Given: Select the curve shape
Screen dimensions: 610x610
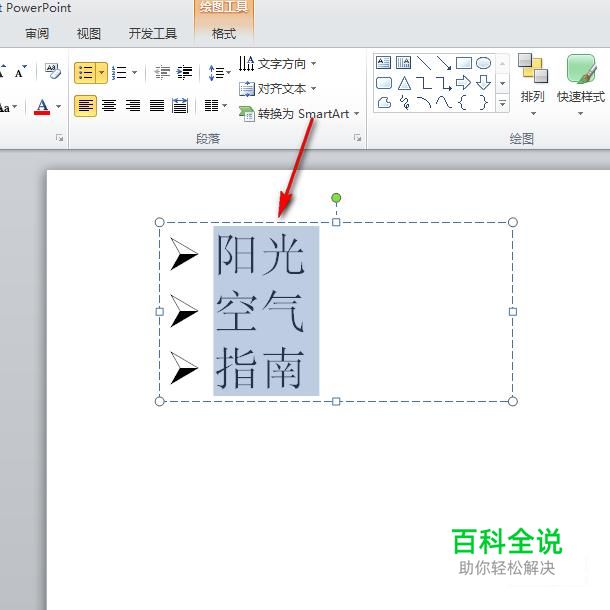Looking at the screenshot, I should tap(443, 103).
